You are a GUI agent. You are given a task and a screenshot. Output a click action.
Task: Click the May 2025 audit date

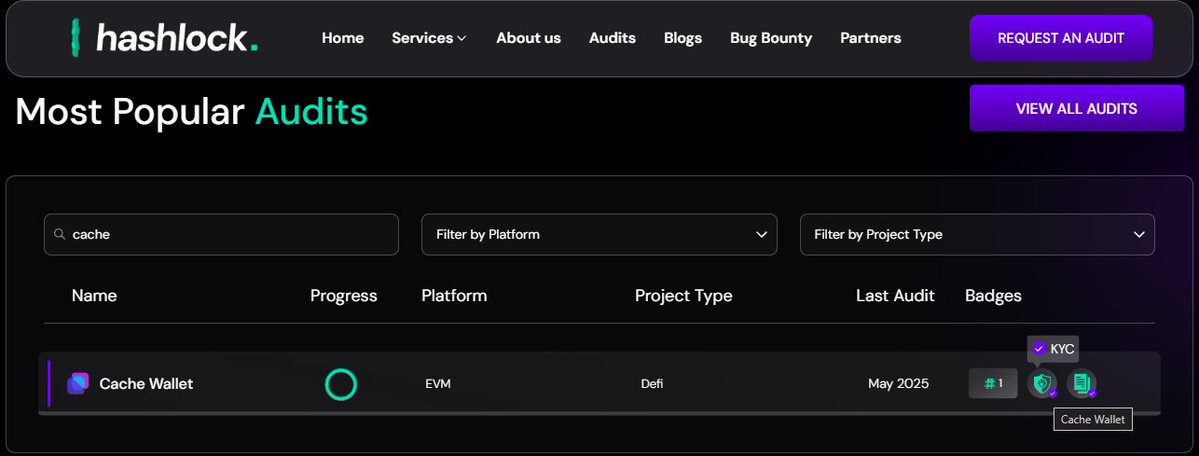pyautogui.click(x=898, y=384)
